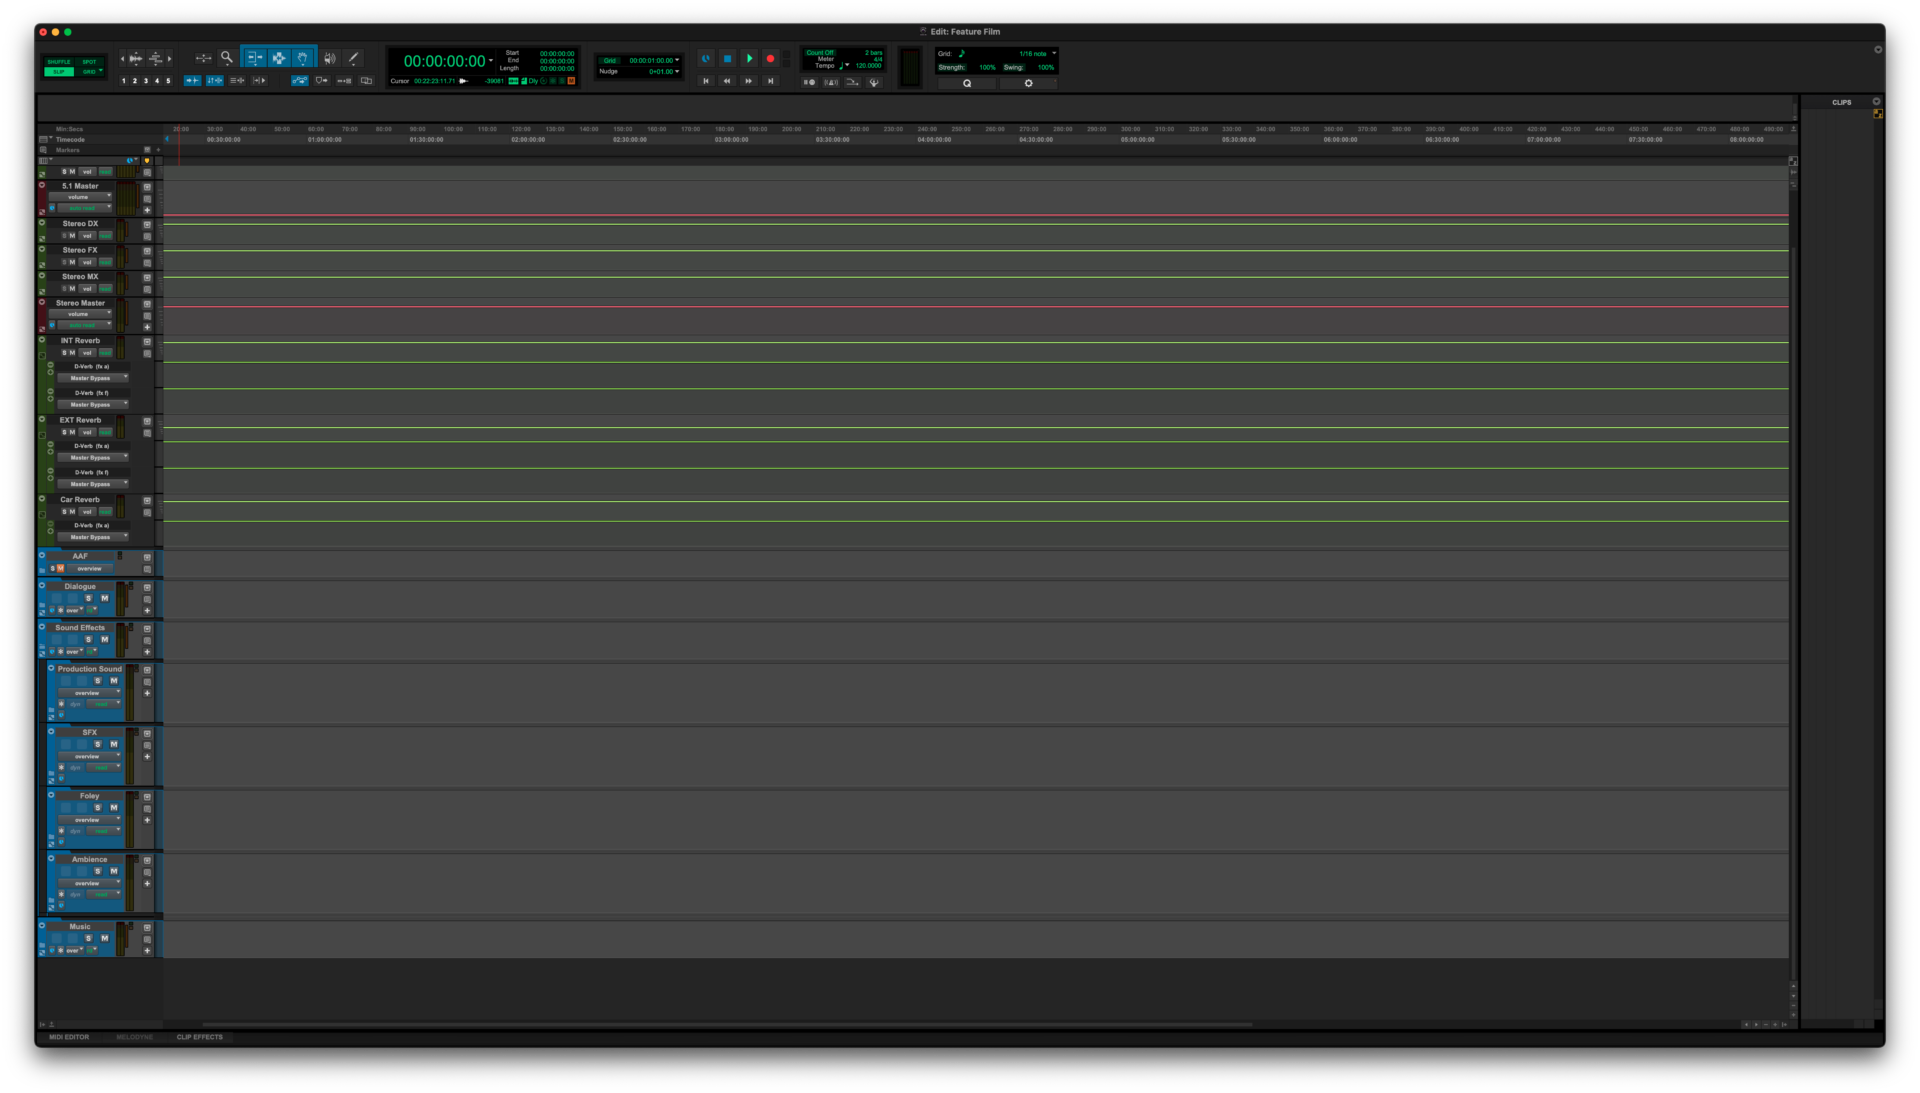The height and width of the screenshot is (1093, 1920).
Task: Open Master Bypass dropdown on Car Reverb
Action: pyautogui.click(x=93, y=537)
